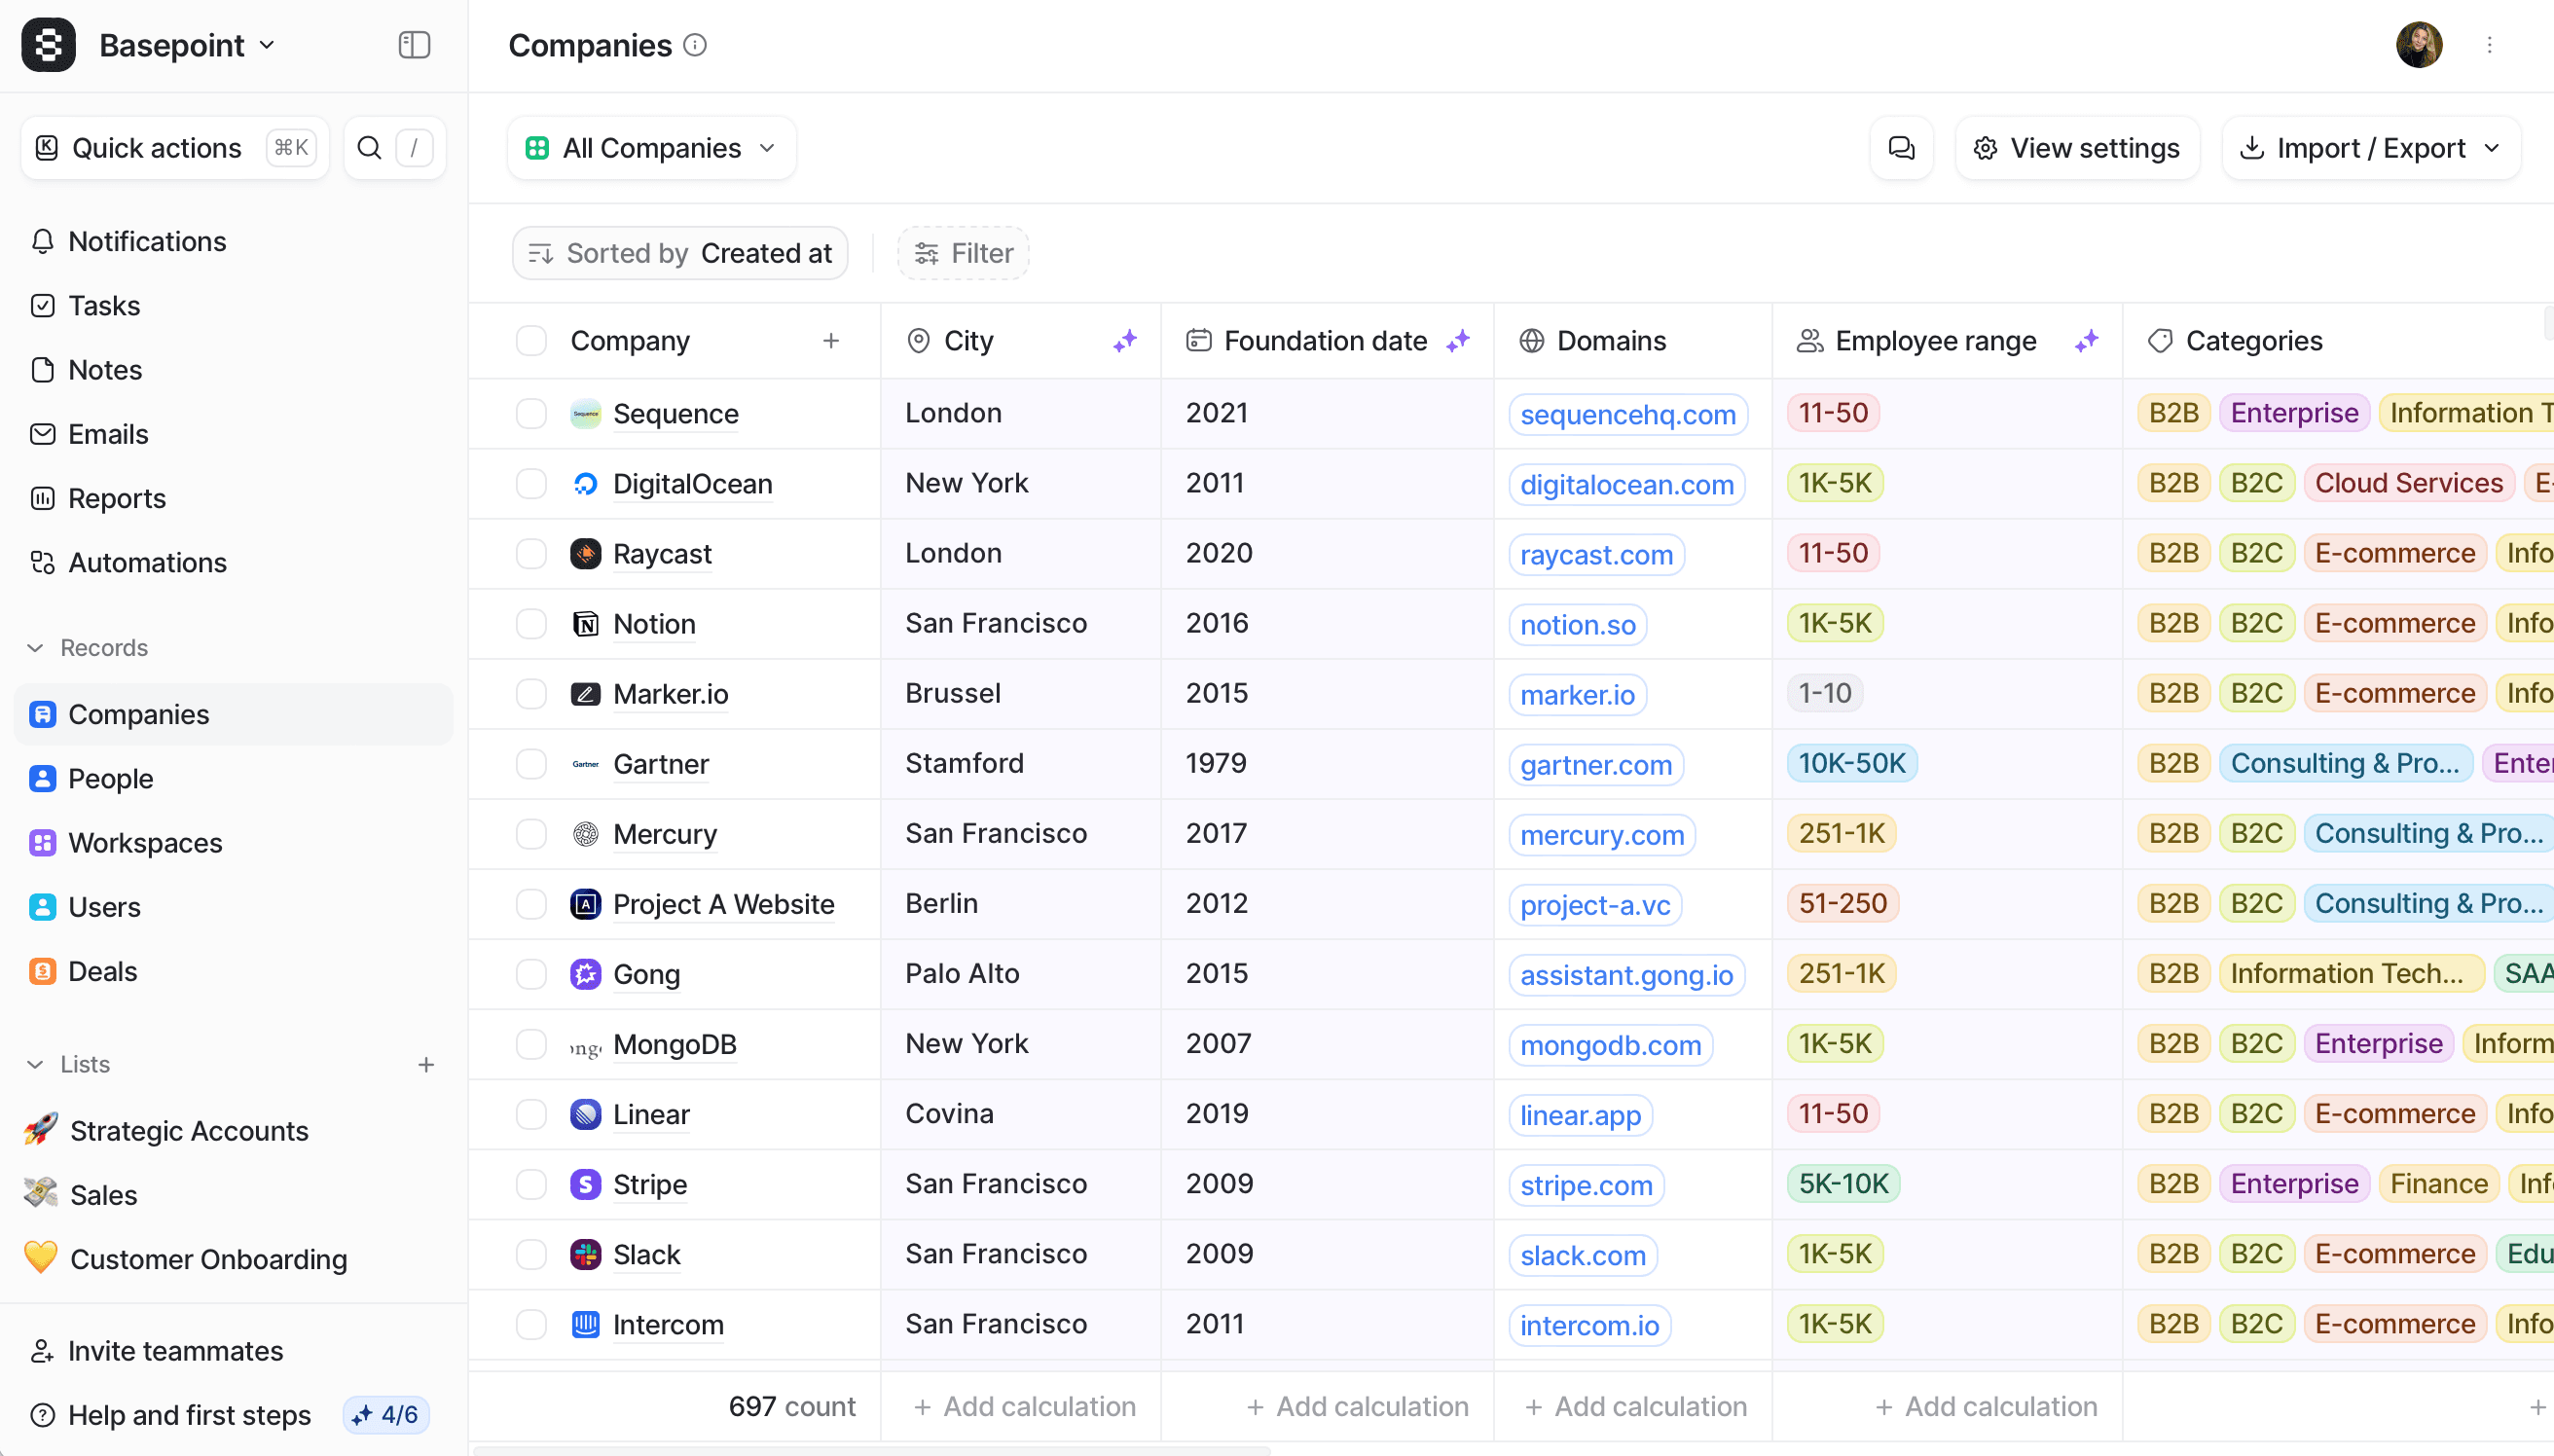Collapse the sidebar panel icon
Screen dimensions: 2554x1456
click(x=414, y=45)
